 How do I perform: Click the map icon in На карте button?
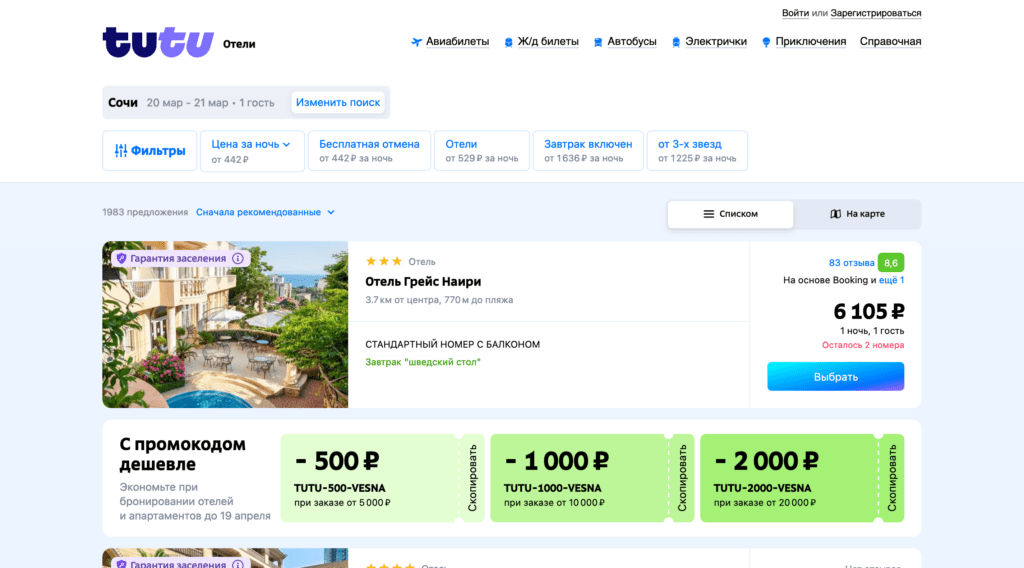[835, 214]
